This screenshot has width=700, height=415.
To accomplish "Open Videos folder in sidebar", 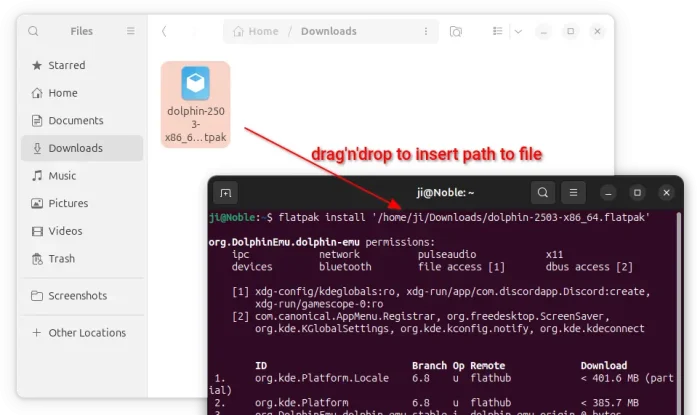I will [82, 231].
